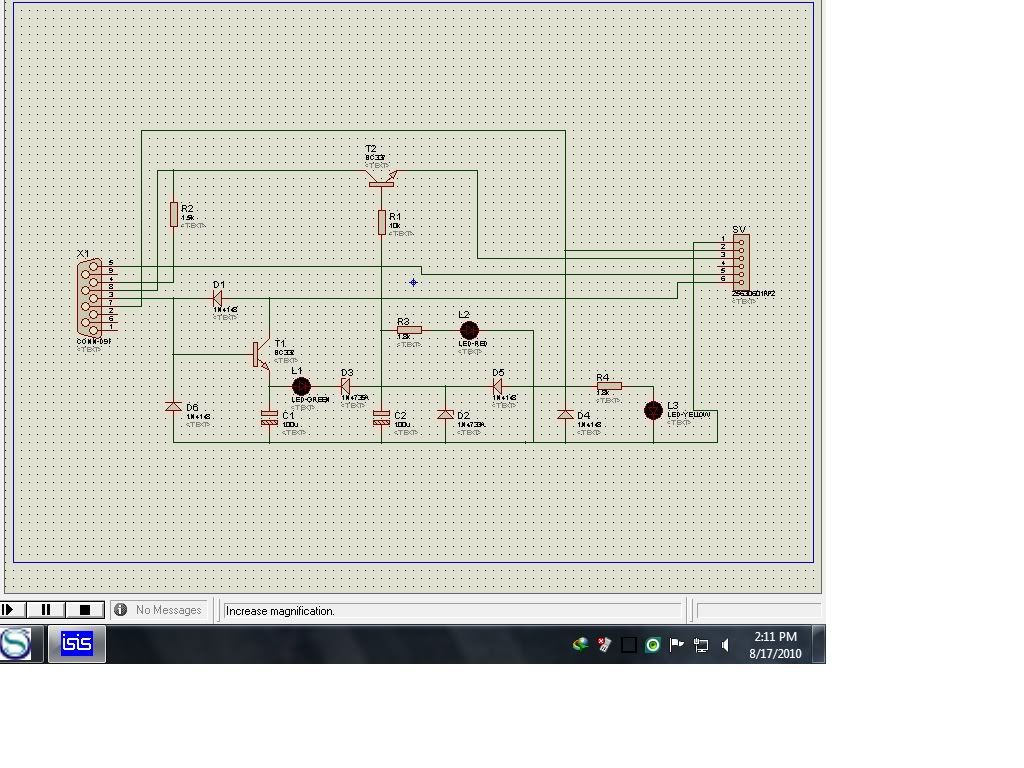Screen dimensions: 1024x768
Task: Select the COMM-D9 connector X1
Action: point(89,295)
